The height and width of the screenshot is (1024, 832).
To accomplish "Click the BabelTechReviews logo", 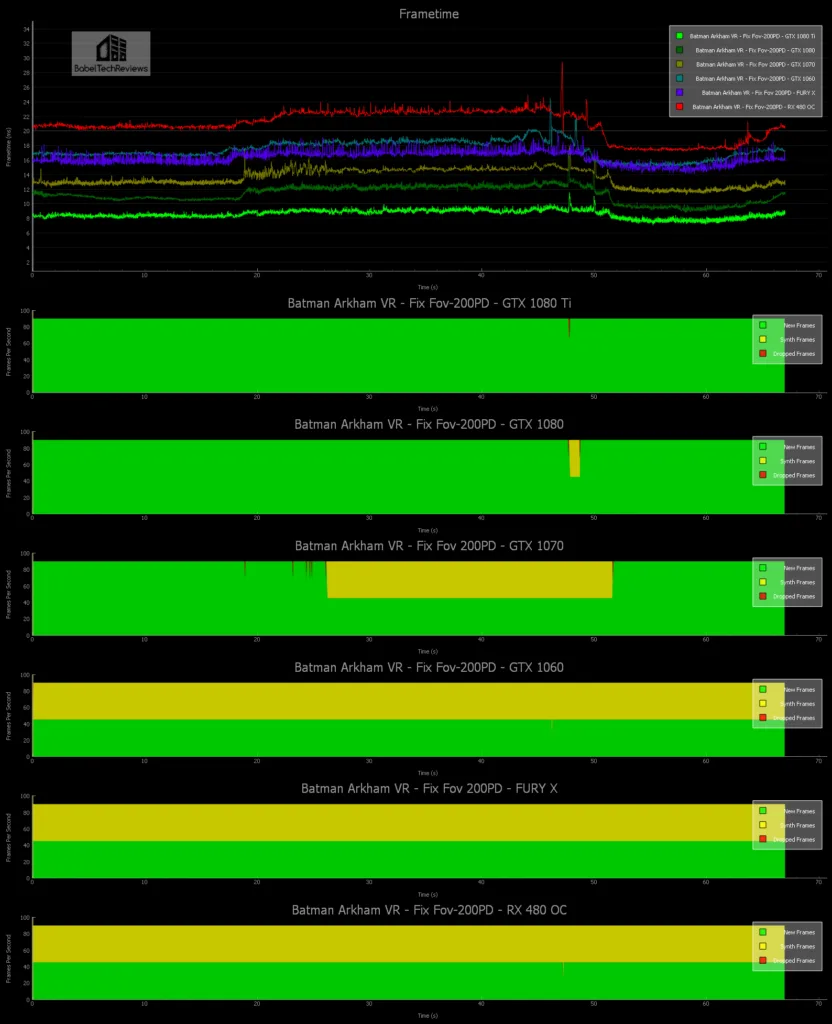I will (110, 53).
